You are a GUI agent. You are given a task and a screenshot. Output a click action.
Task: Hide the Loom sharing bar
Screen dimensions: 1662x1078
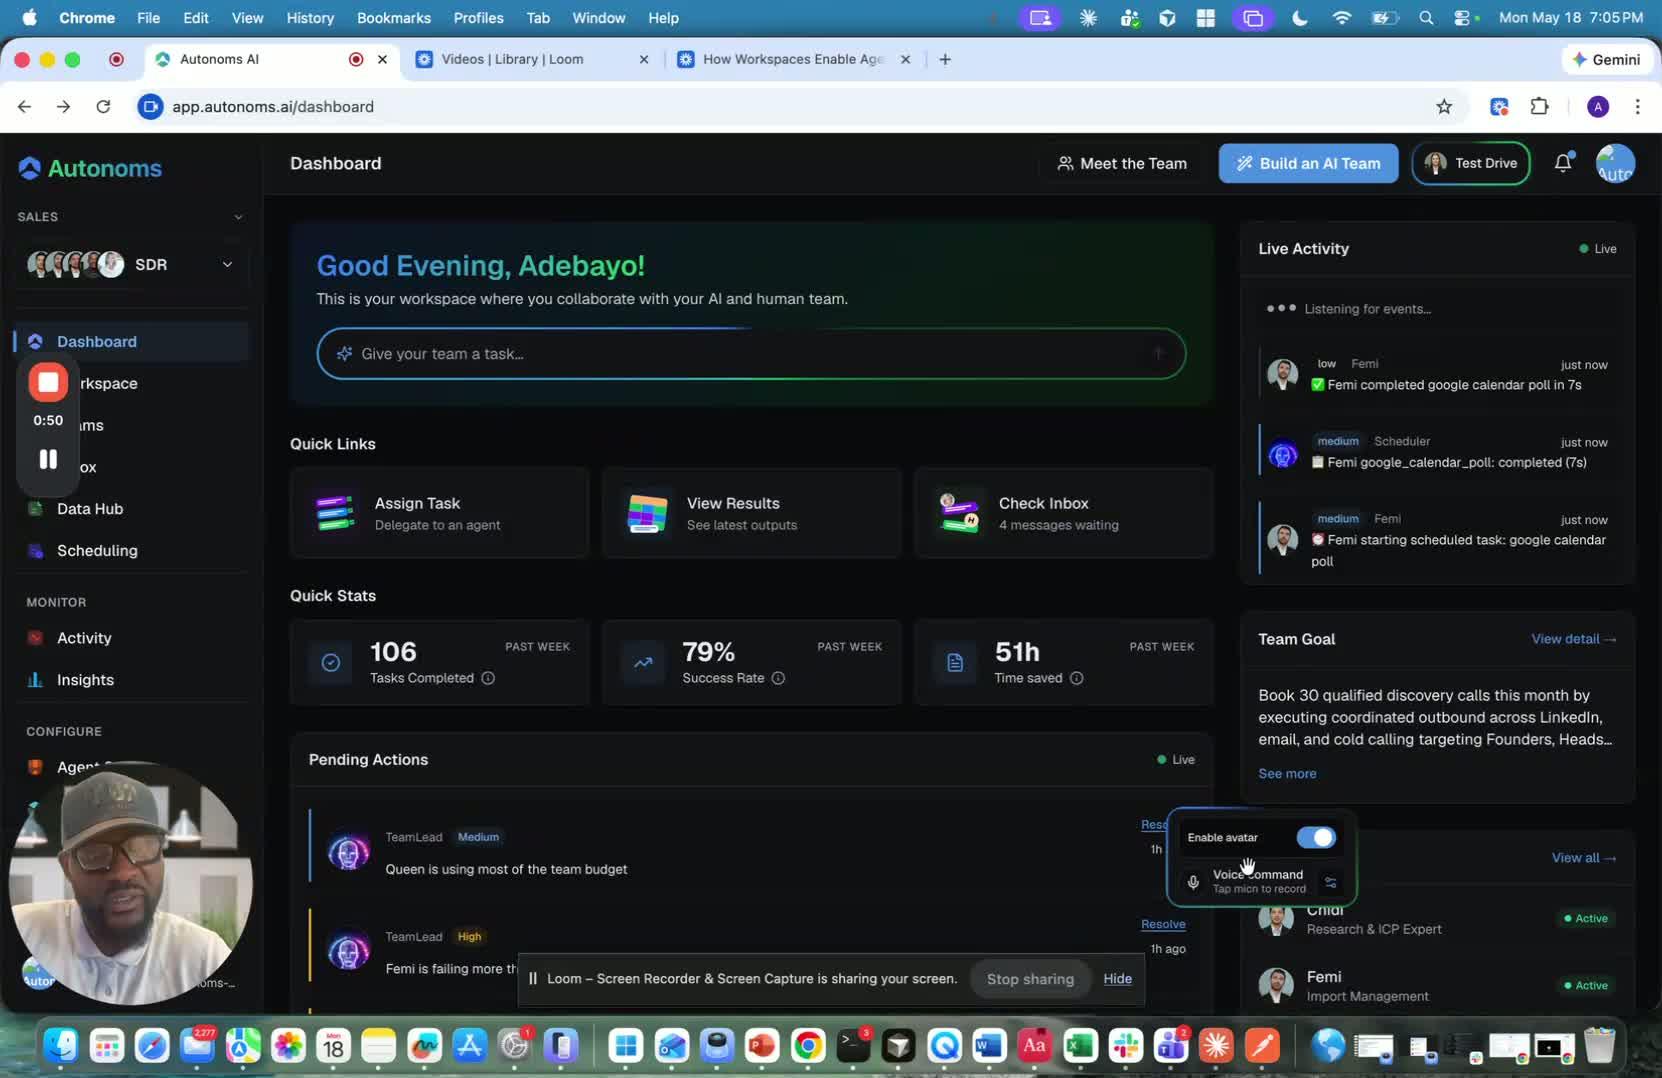click(x=1117, y=979)
